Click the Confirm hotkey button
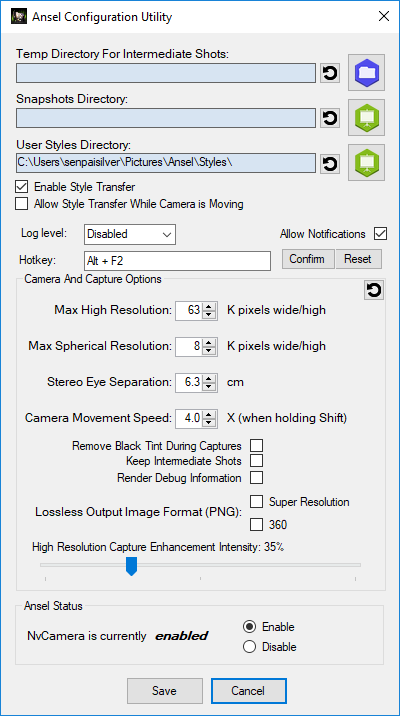 pos(308,259)
